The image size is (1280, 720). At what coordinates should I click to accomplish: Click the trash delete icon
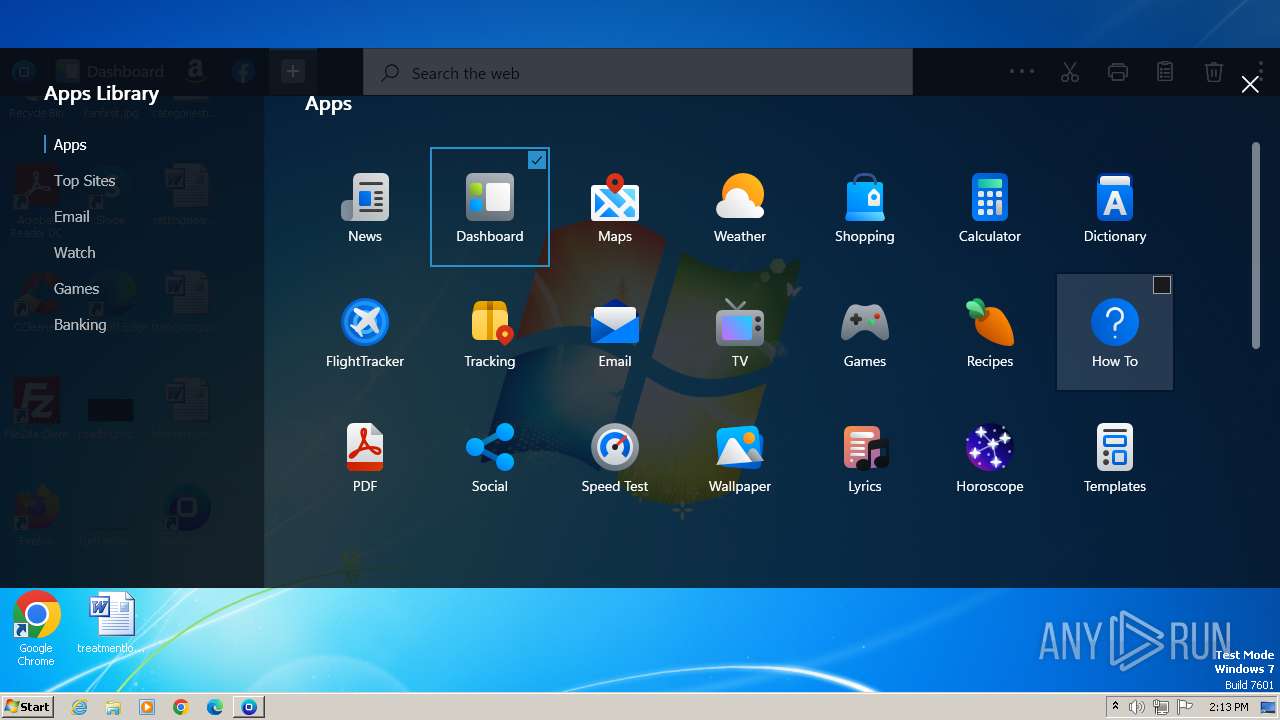pos(1213,72)
